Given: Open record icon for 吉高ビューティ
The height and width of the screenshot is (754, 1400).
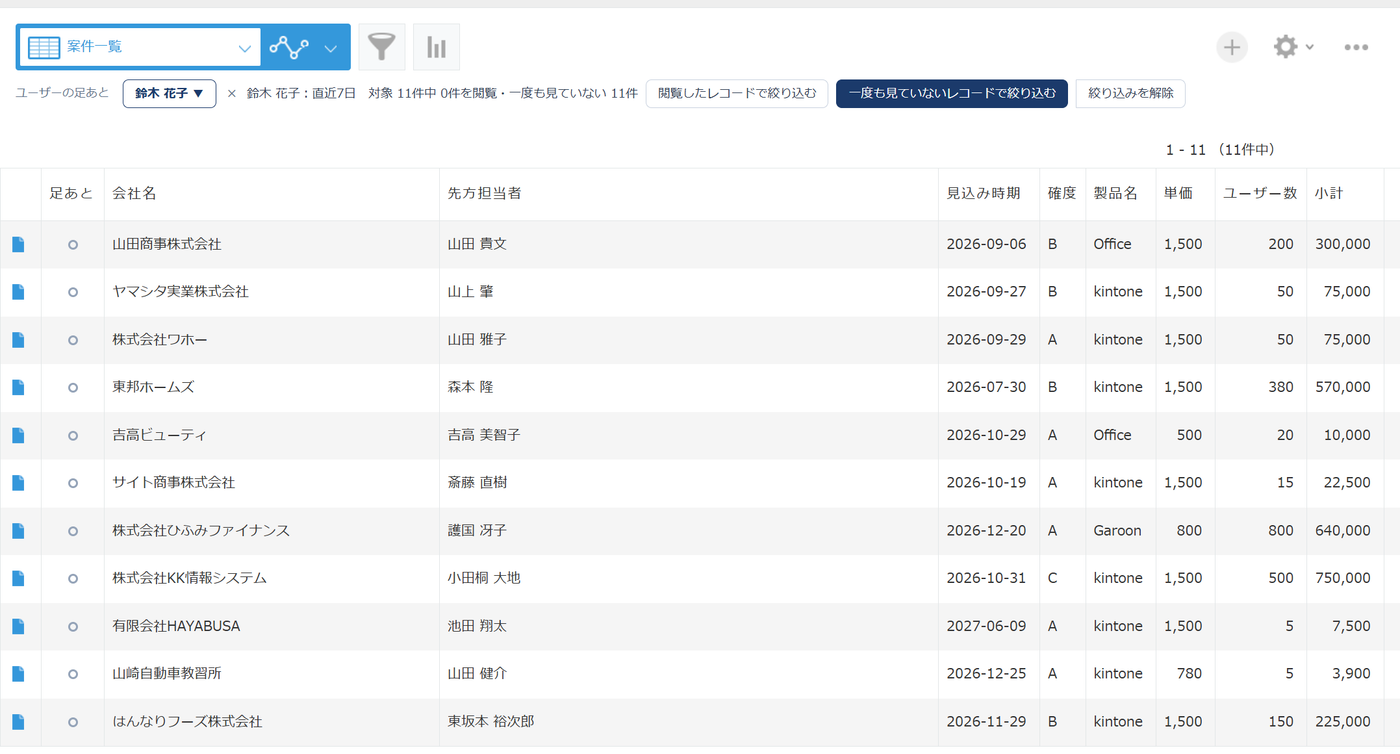Looking at the screenshot, I should pos(18,435).
